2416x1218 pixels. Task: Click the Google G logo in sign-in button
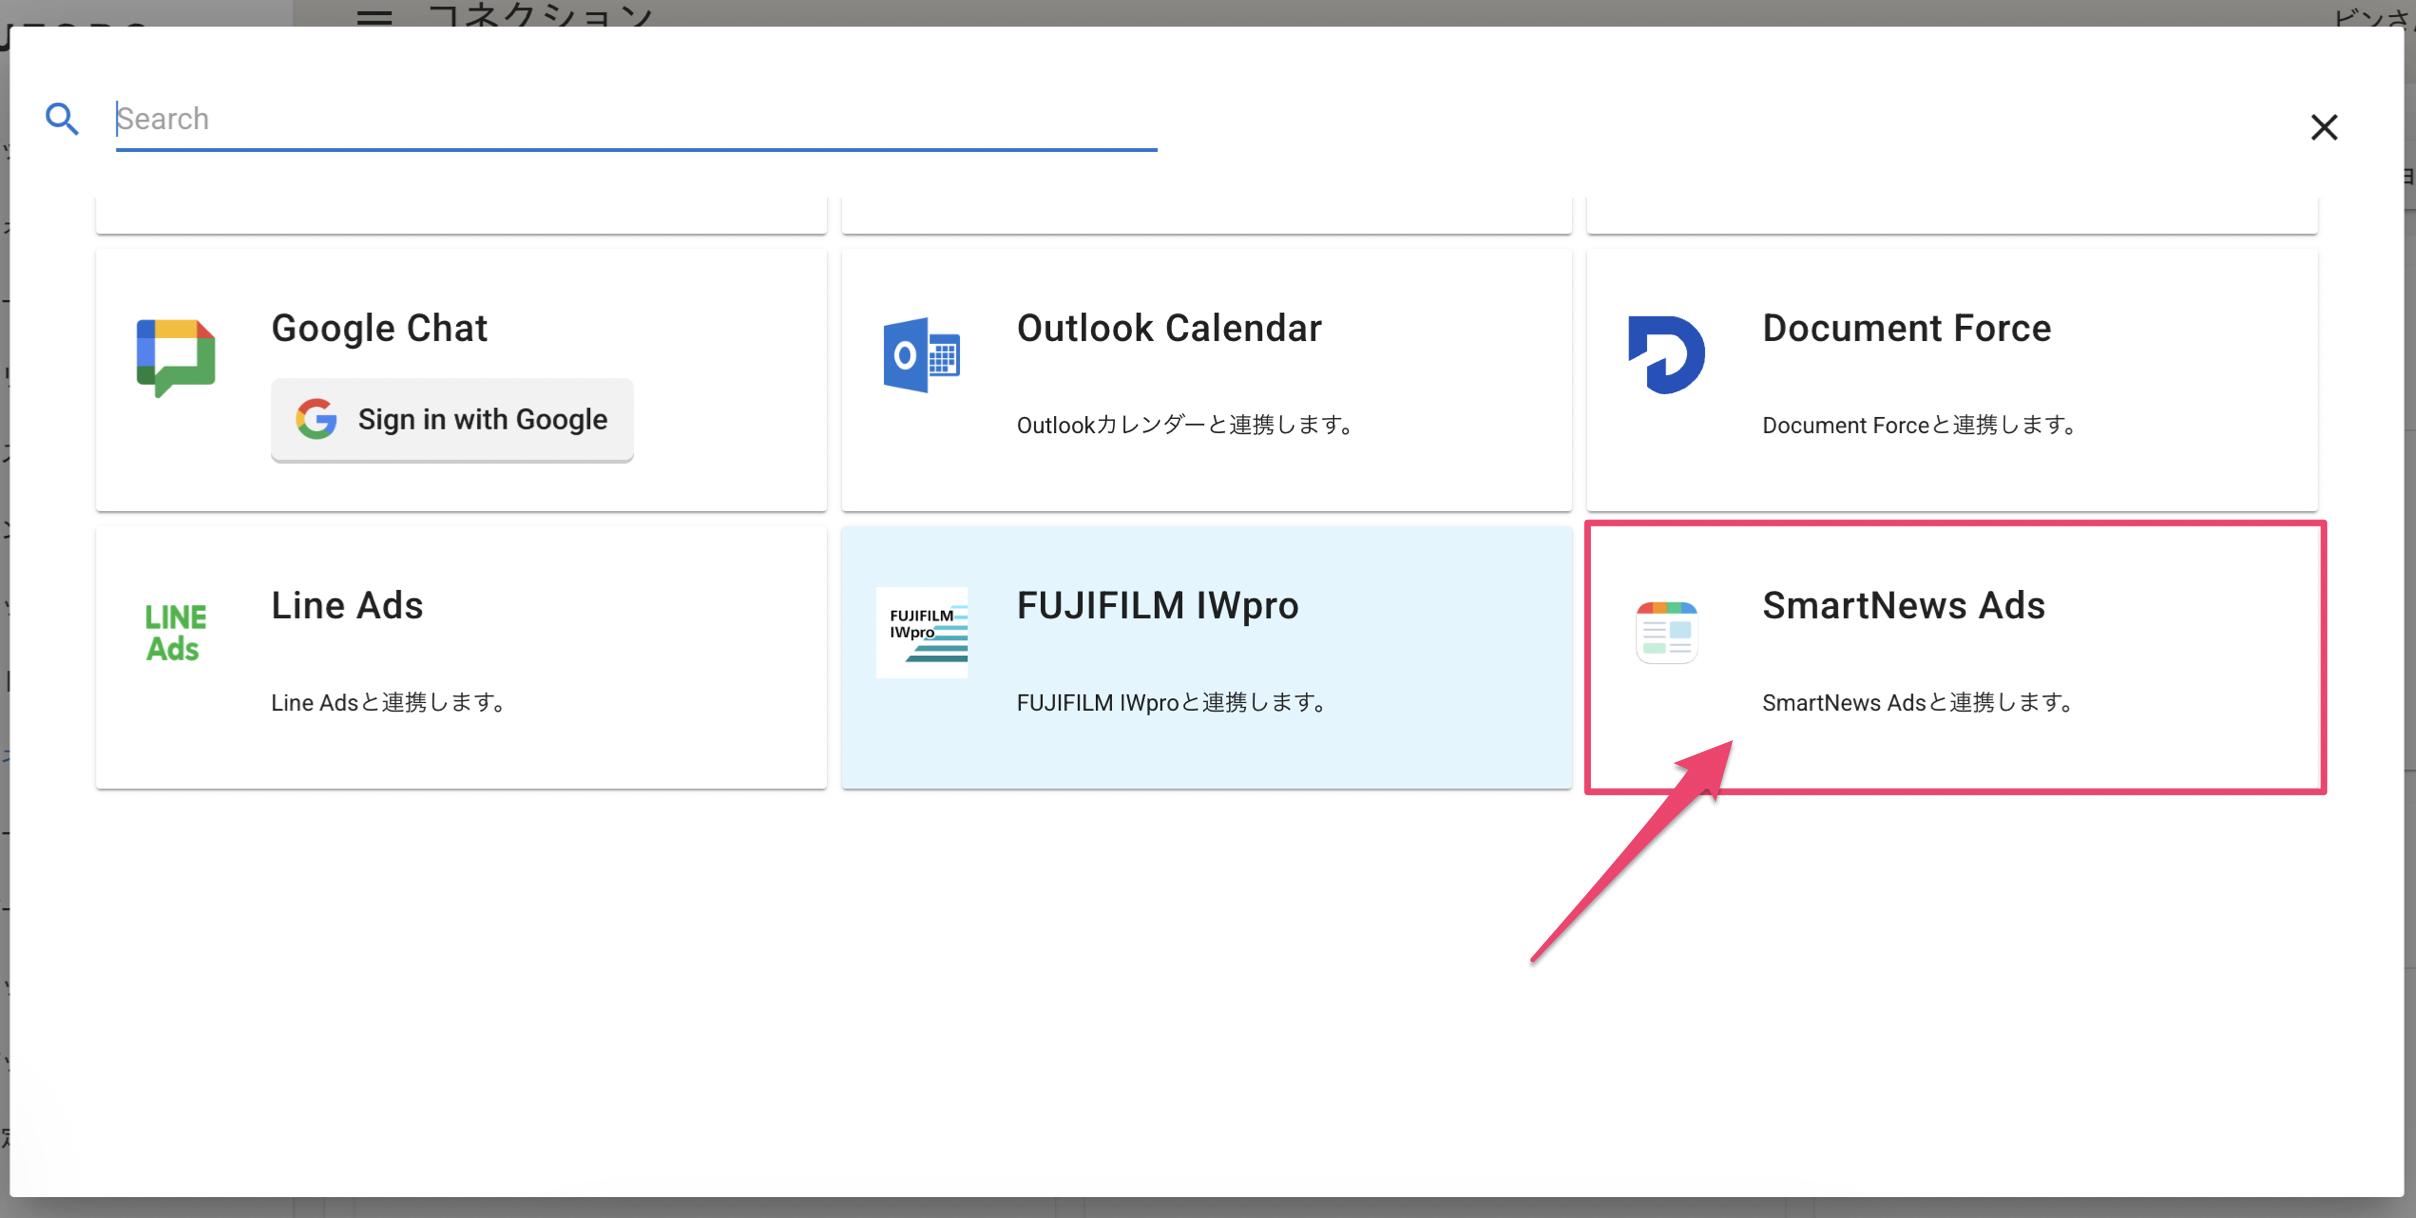[316, 419]
